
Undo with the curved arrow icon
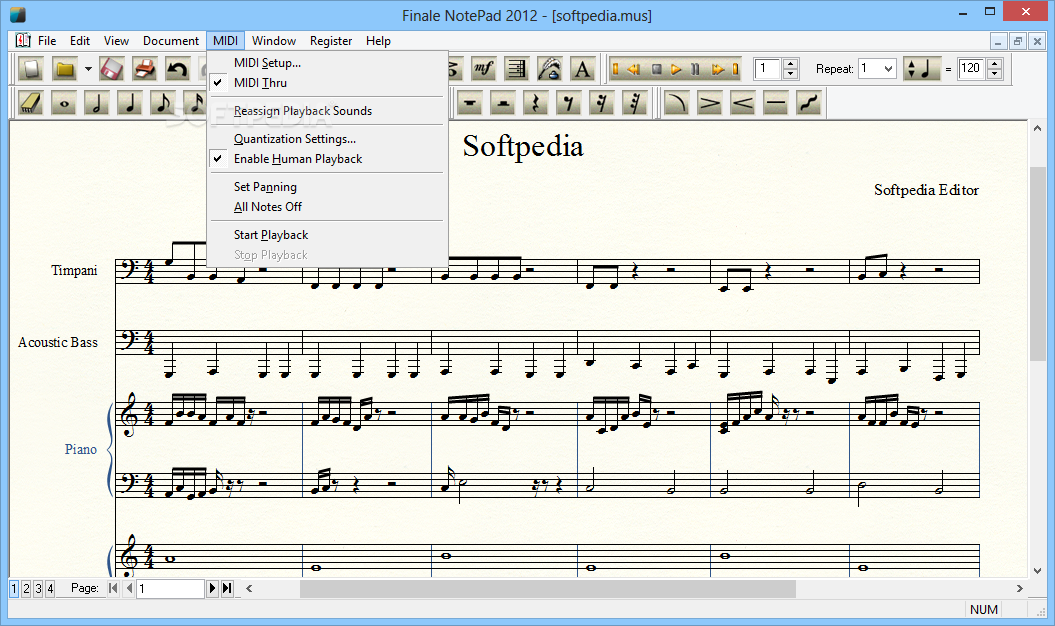pos(178,69)
